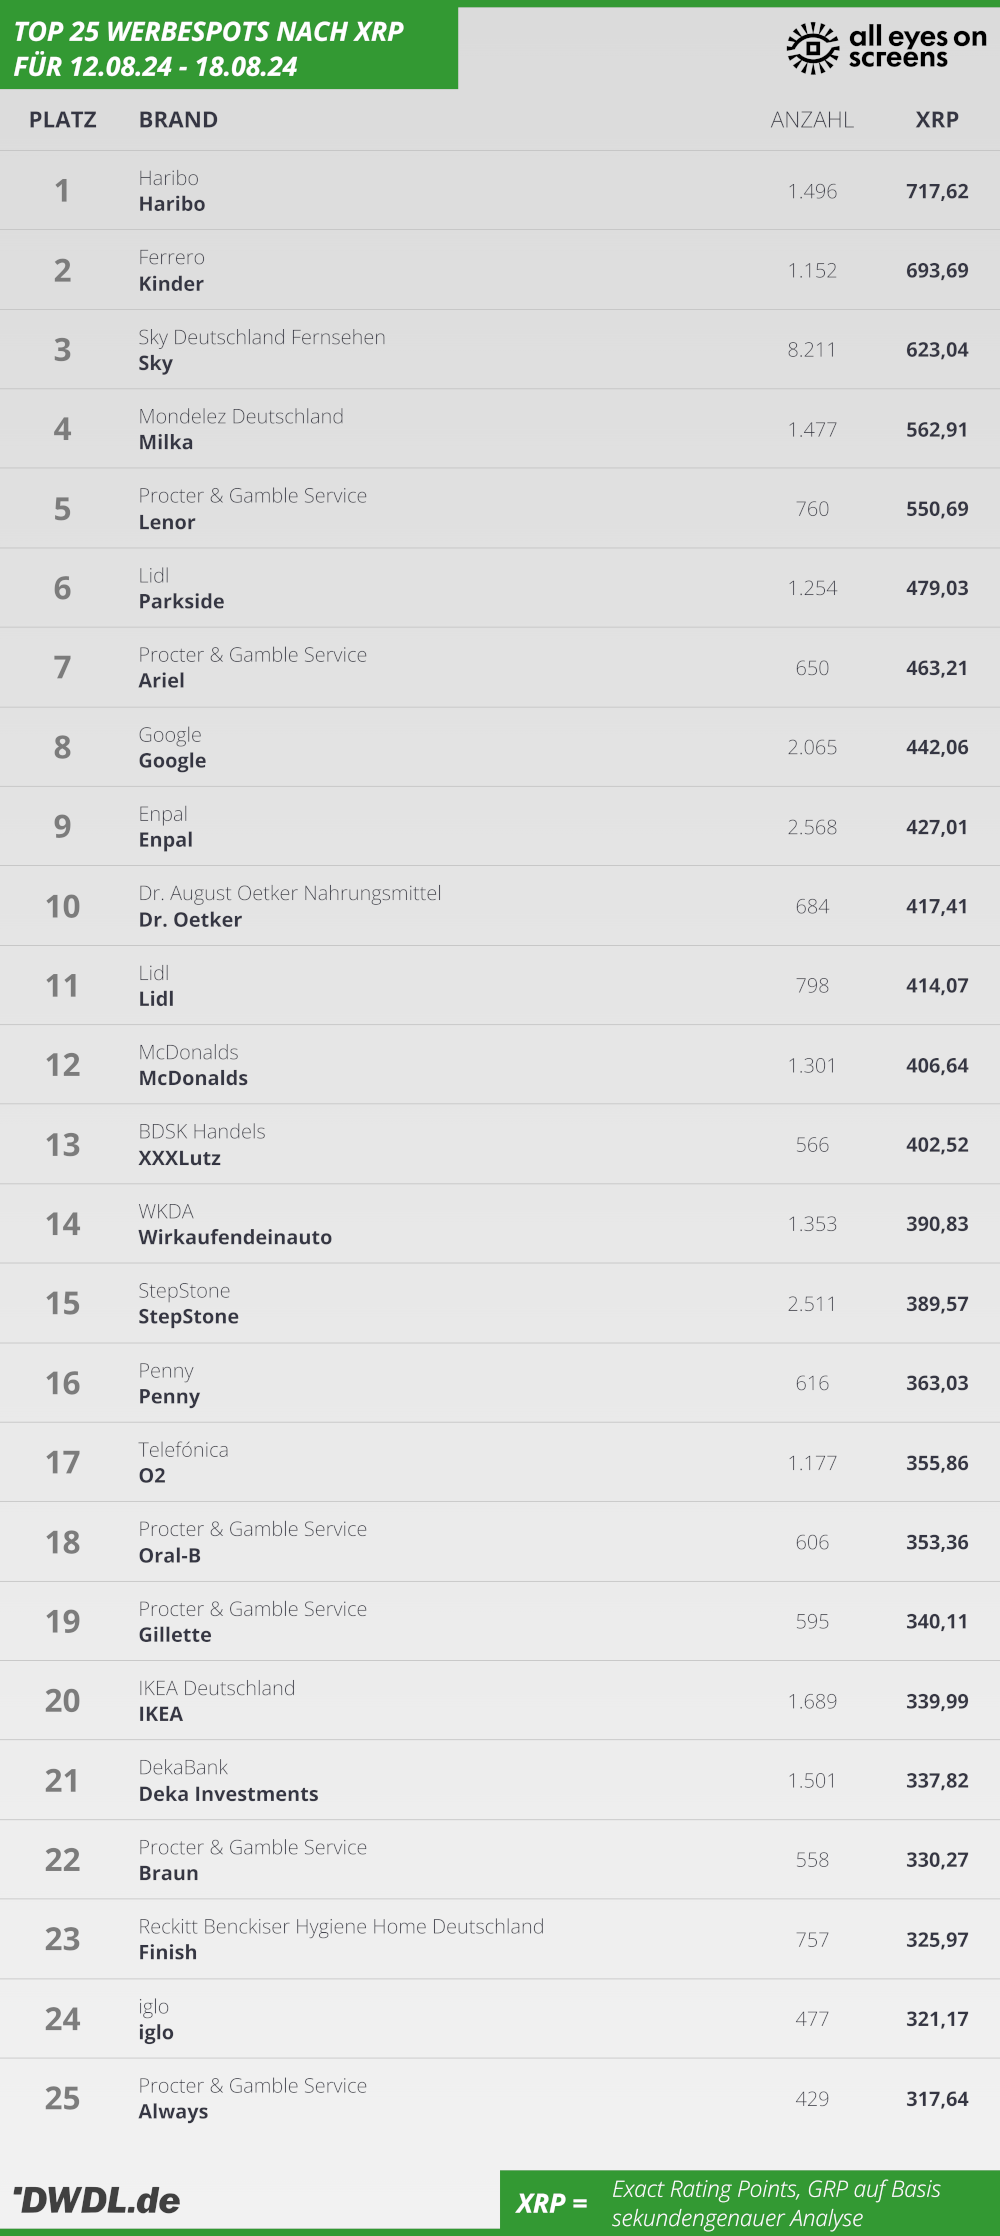Click Sky Deutschland Fernsehen advertiser text

point(262,337)
